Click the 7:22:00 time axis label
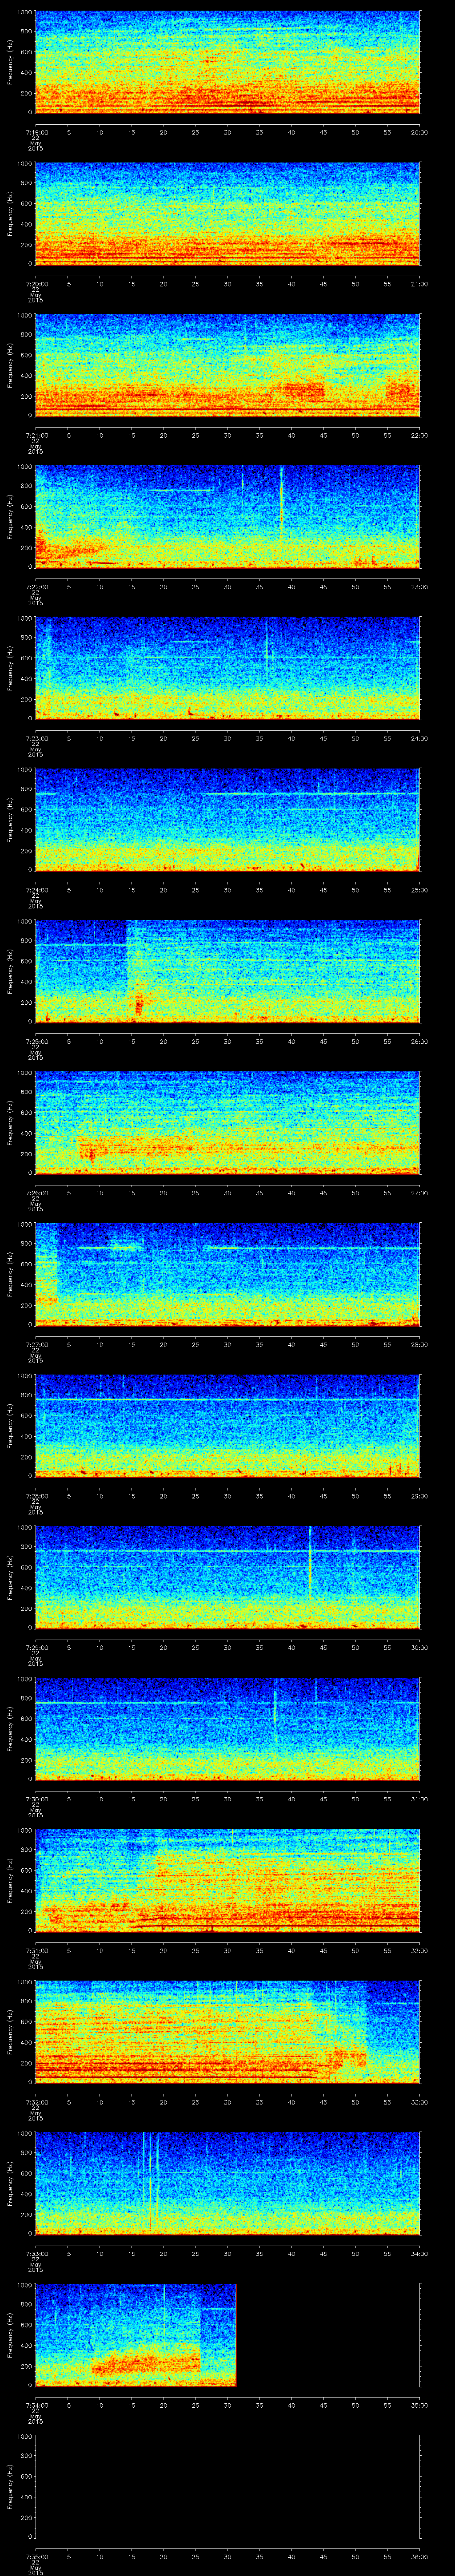The image size is (455, 2576). coord(36,587)
